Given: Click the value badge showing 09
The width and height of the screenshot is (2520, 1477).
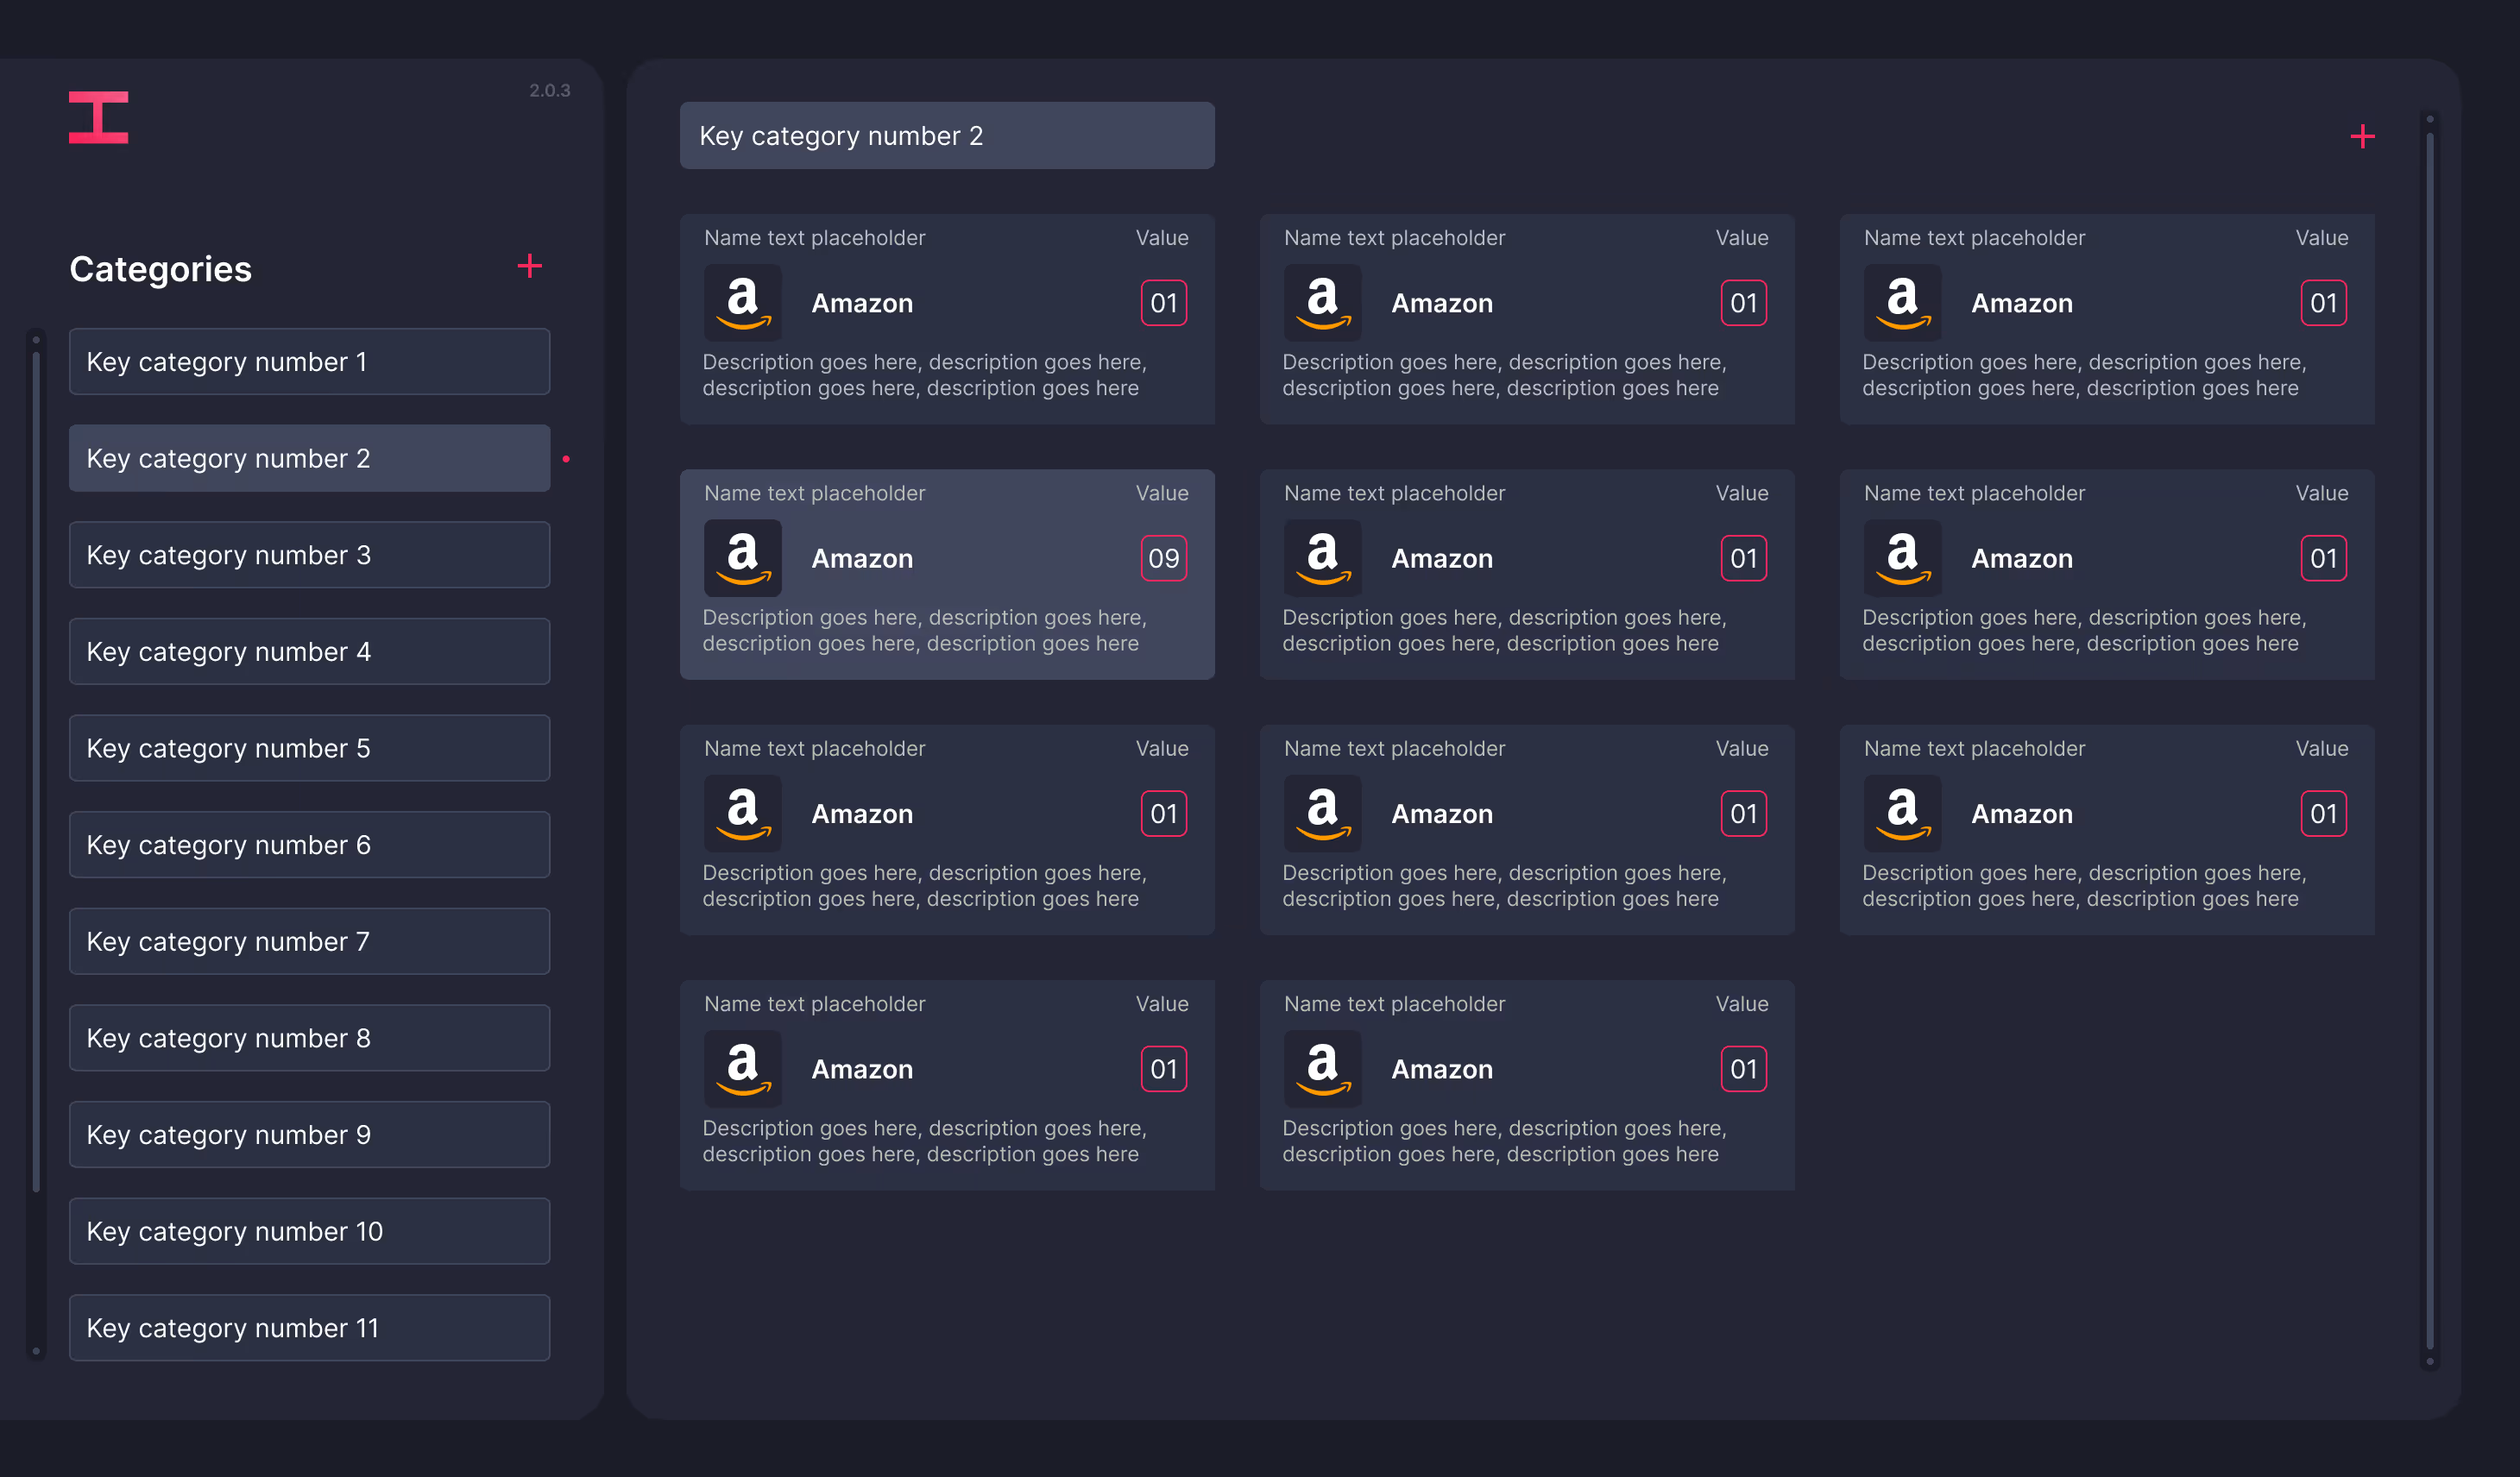Looking at the screenshot, I should click(x=1163, y=558).
